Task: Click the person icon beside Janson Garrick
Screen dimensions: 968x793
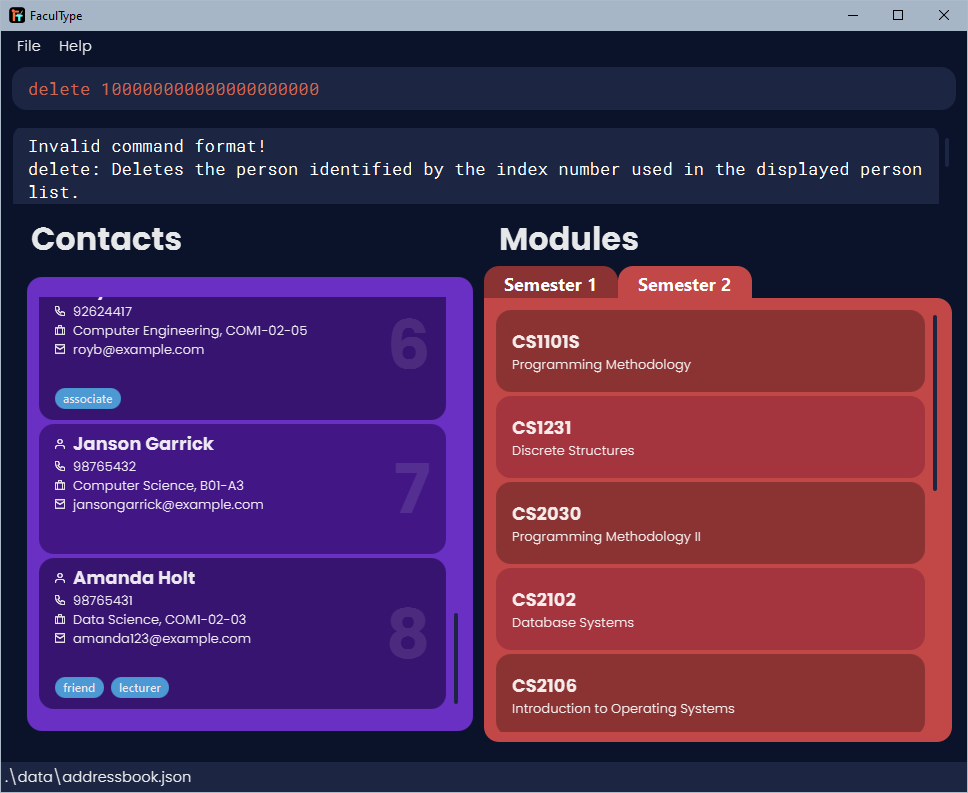Action: 60,444
